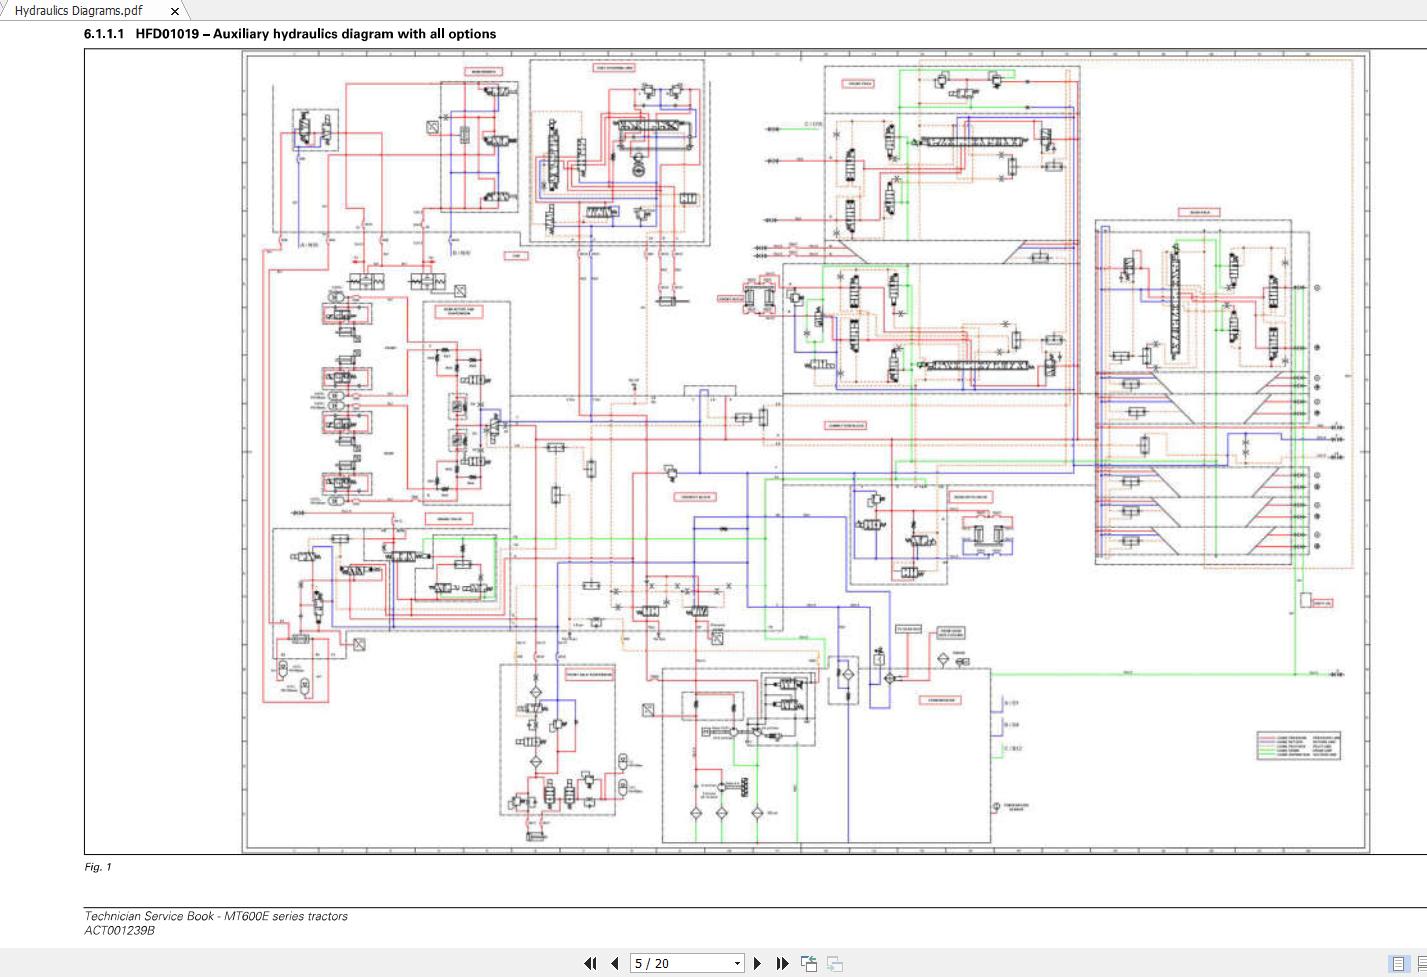Click the temperature sensor symbol in diagram
This screenshot has width=1427, height=977.
[996, 807]
